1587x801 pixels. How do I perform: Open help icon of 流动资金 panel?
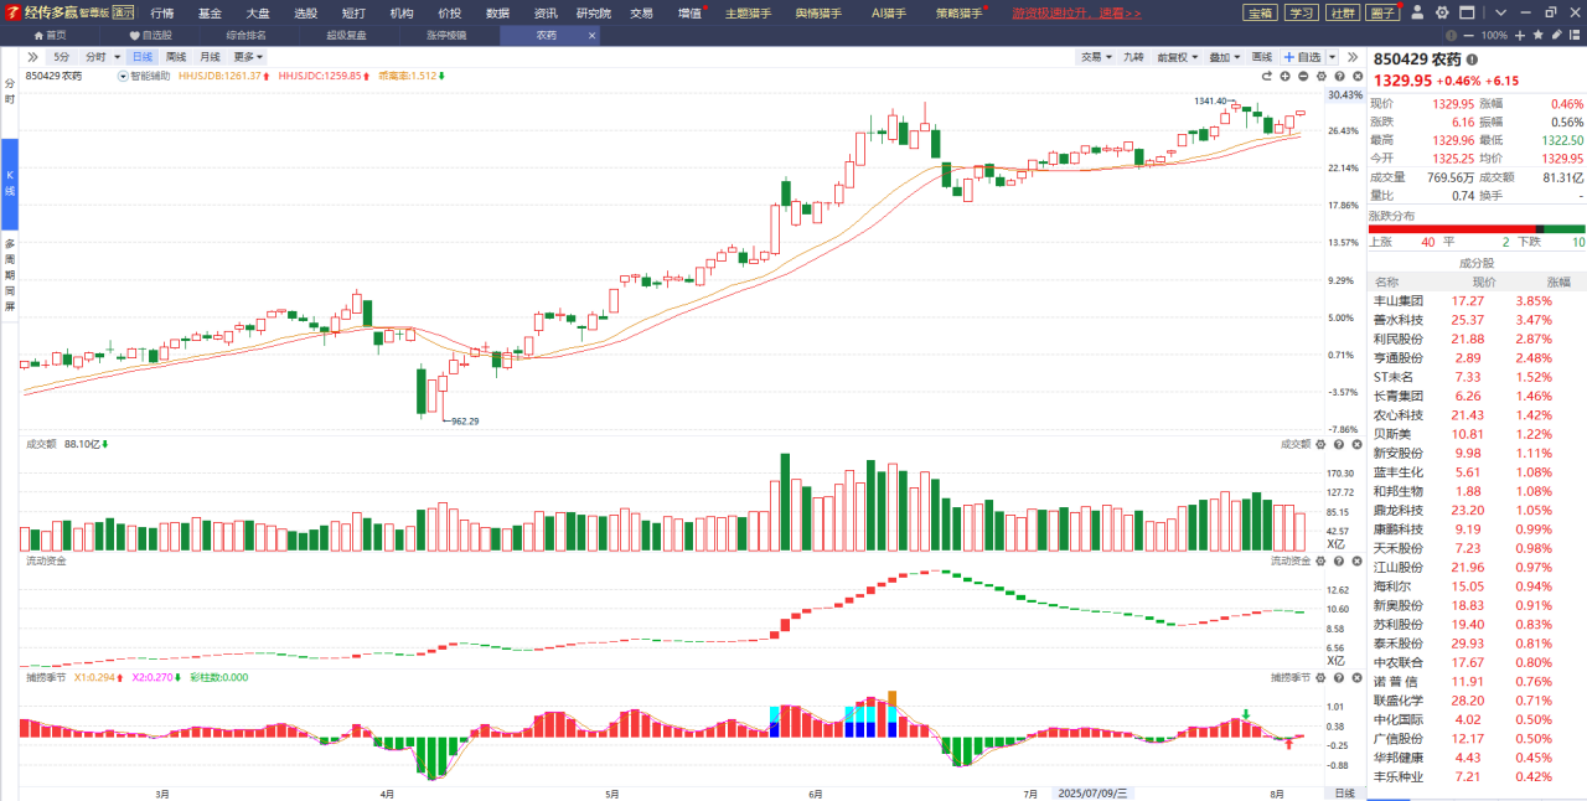pyautogui.click(x=1338, y=561)
